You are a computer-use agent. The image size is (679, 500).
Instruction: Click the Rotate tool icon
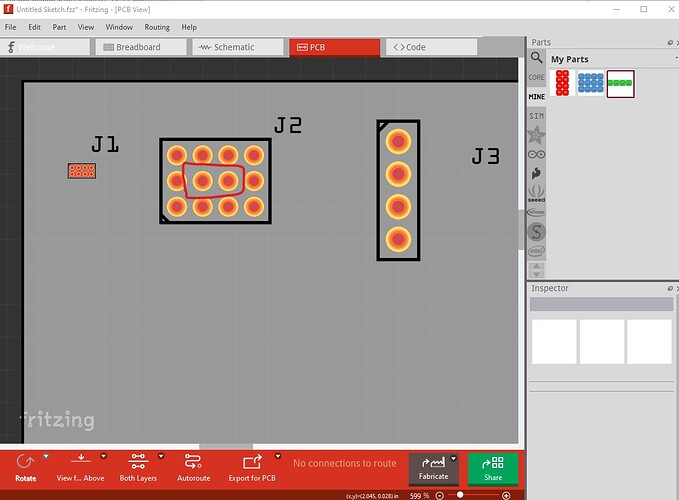point(26,461)
